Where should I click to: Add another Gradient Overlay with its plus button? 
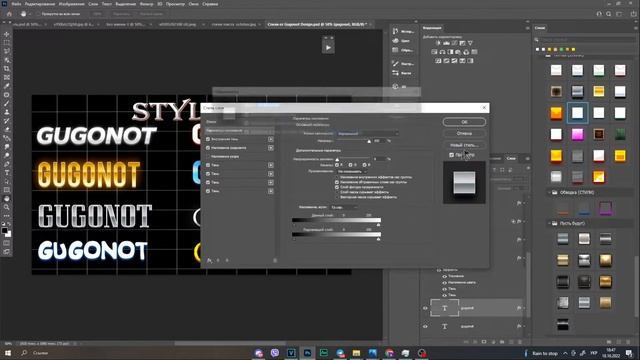271,148
